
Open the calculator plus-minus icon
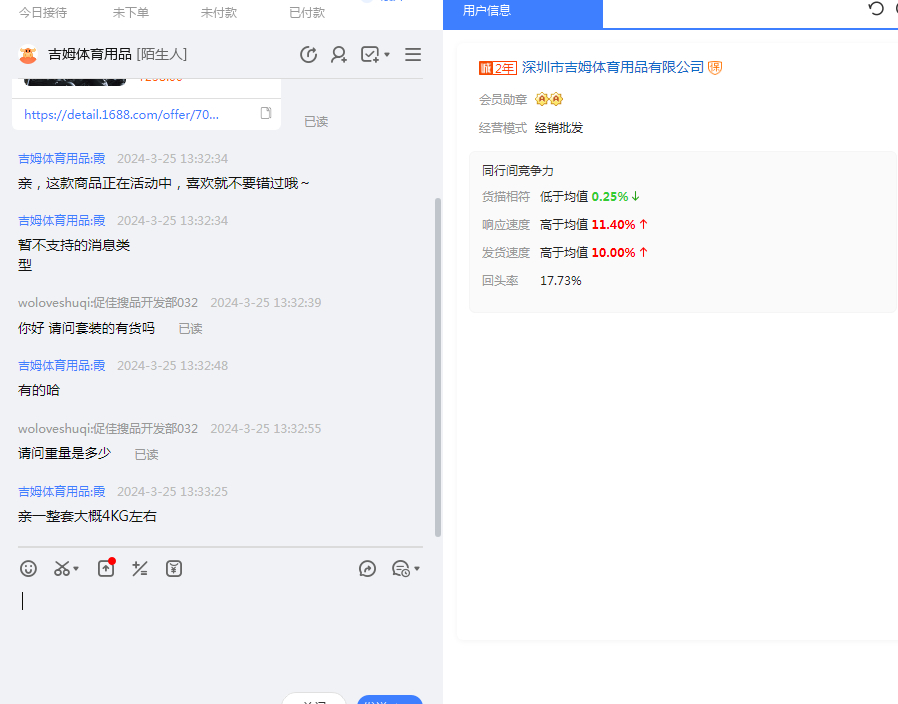point(140,569)
